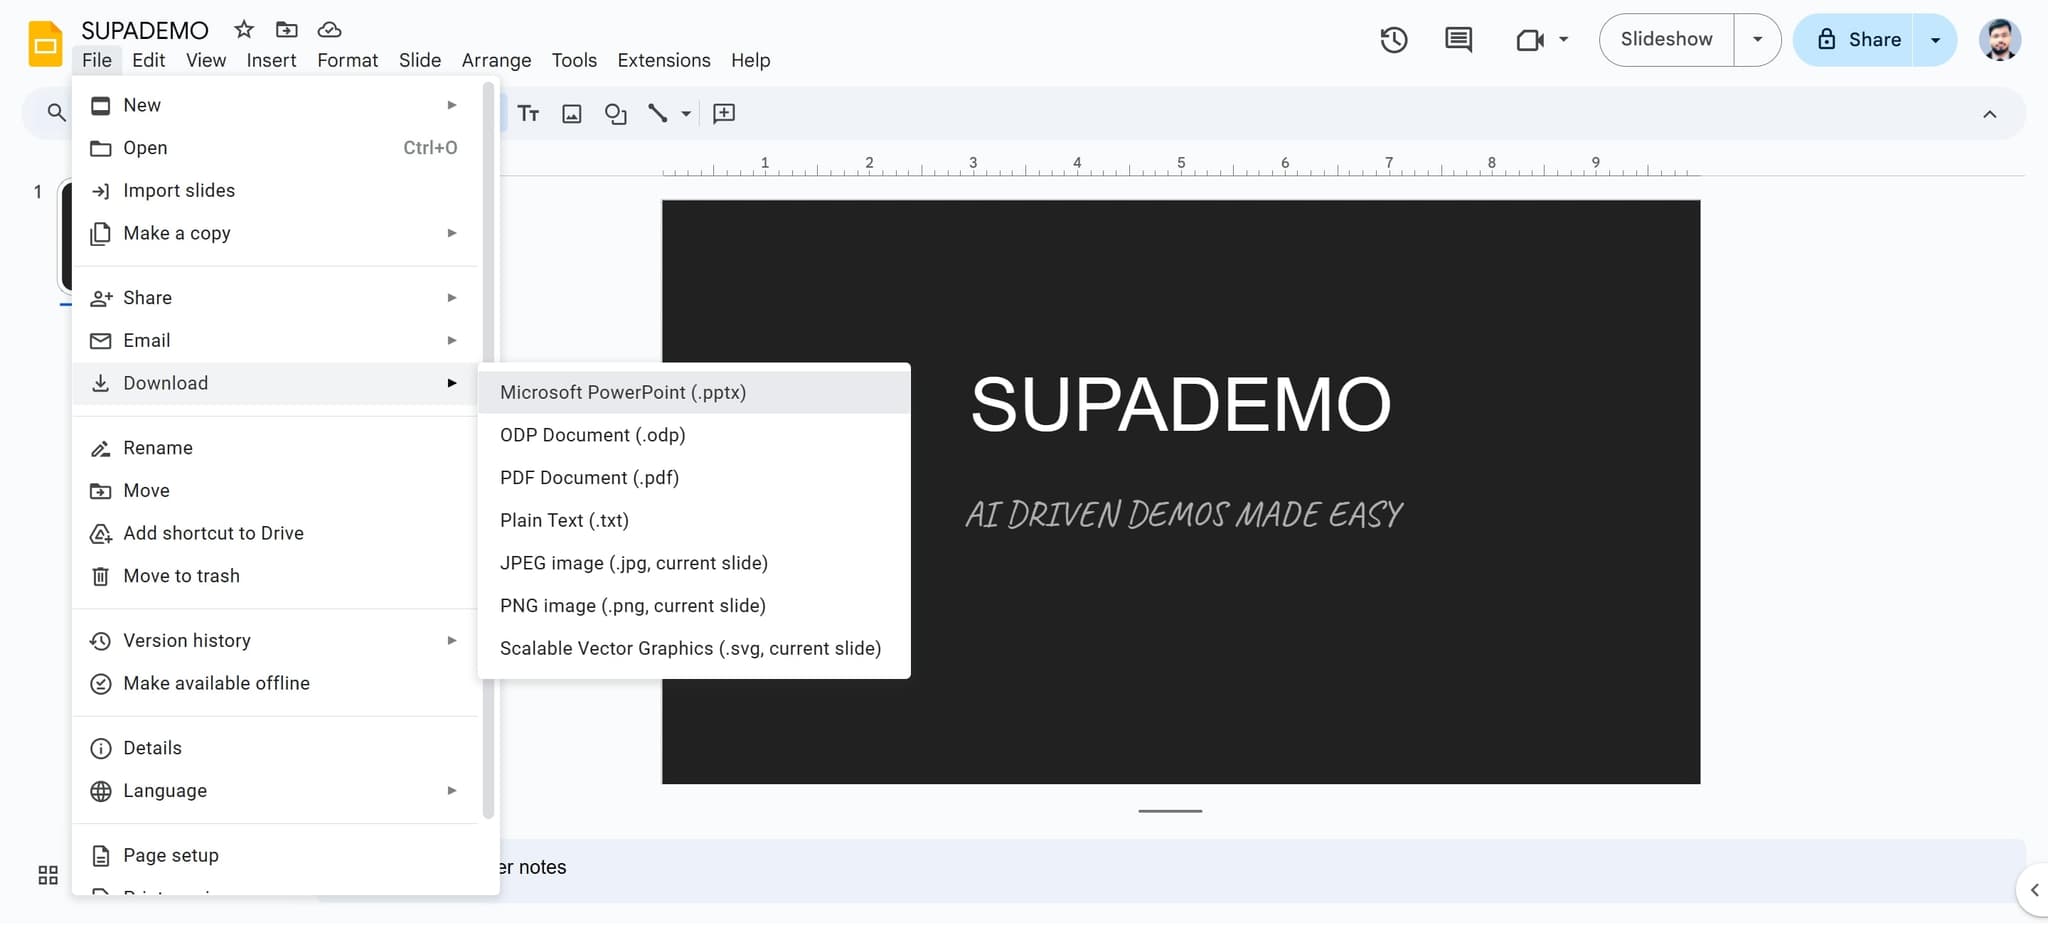Download as PDF Document
2048x927 pixels.
coord(588,477)
